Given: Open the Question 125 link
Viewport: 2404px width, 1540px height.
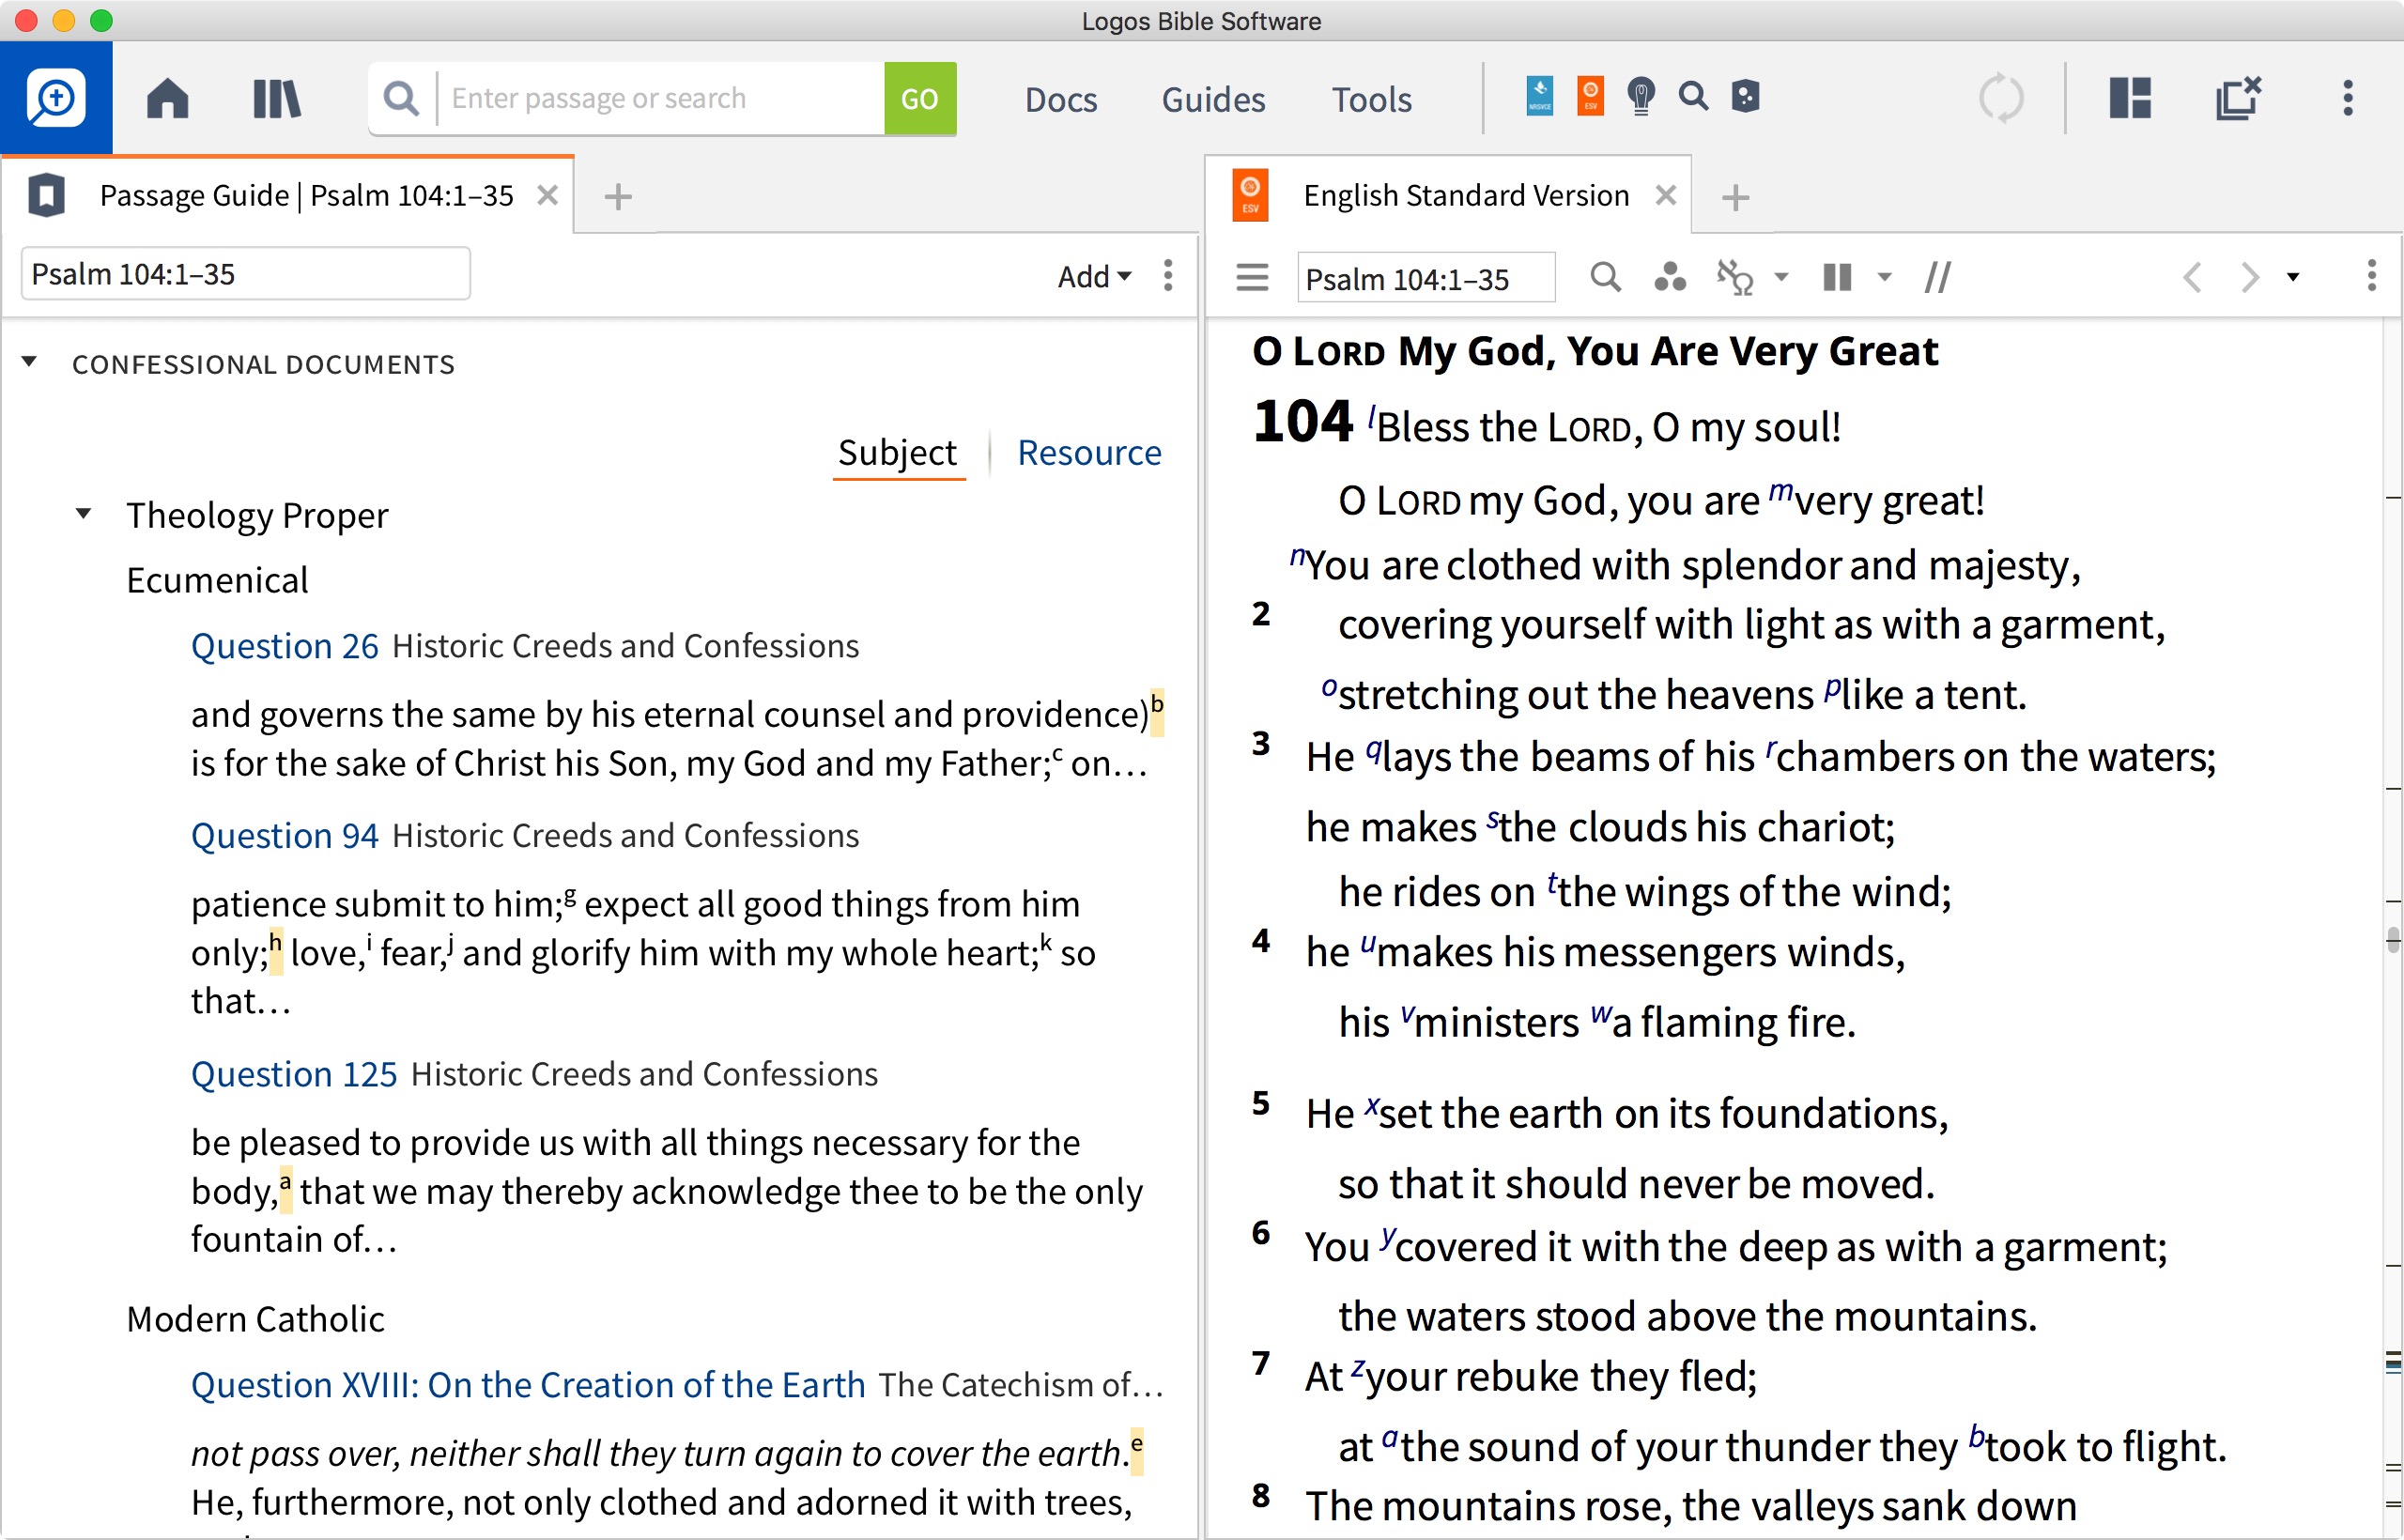Looking at the screenshot, I should click(294, 1074).
